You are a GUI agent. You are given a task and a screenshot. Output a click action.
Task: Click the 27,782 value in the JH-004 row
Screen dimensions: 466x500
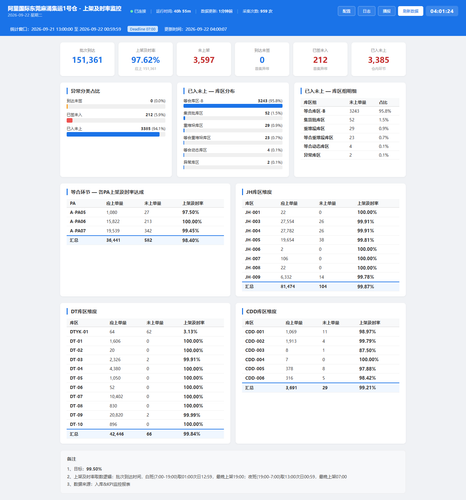[x=287, y=231]
